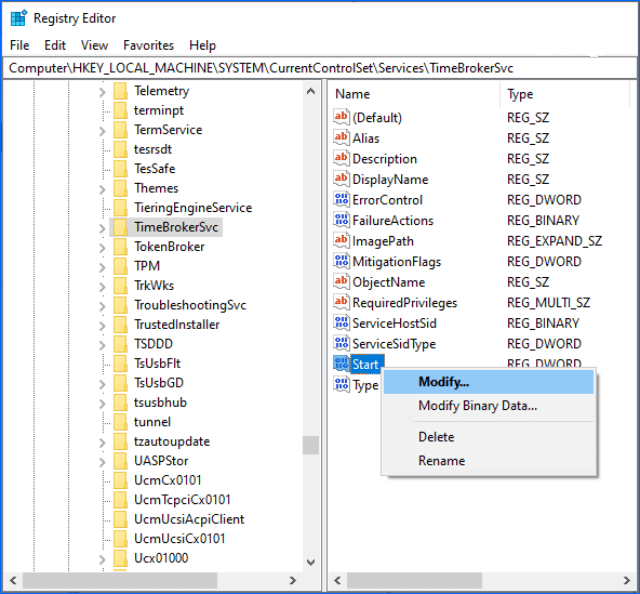Select the UcmTcpciCx0101 key
The image size is (640, 594).
(x=182, y=500)
